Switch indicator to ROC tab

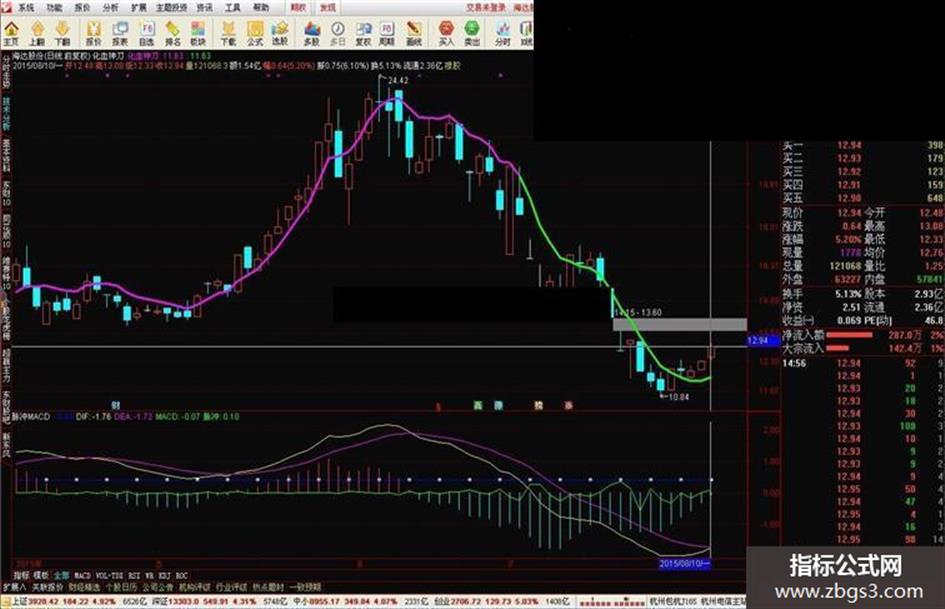click(x=181, y=576)
